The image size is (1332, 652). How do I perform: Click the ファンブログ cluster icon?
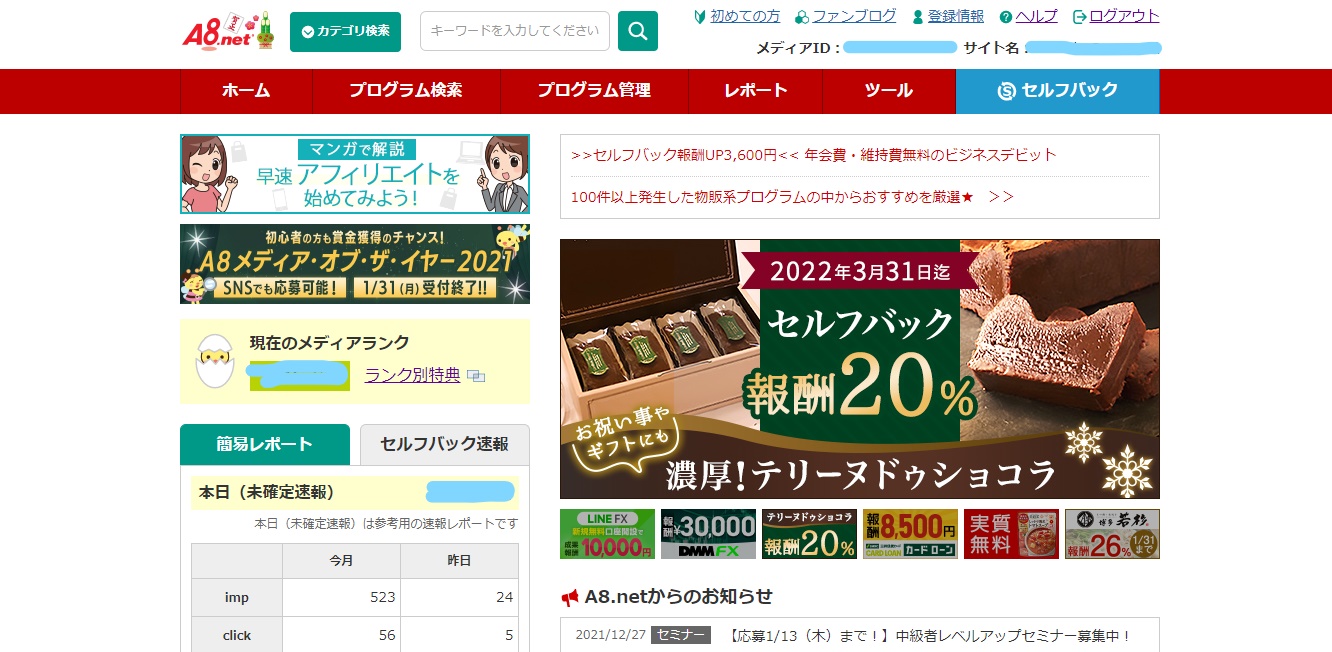(x=802, y=16)
